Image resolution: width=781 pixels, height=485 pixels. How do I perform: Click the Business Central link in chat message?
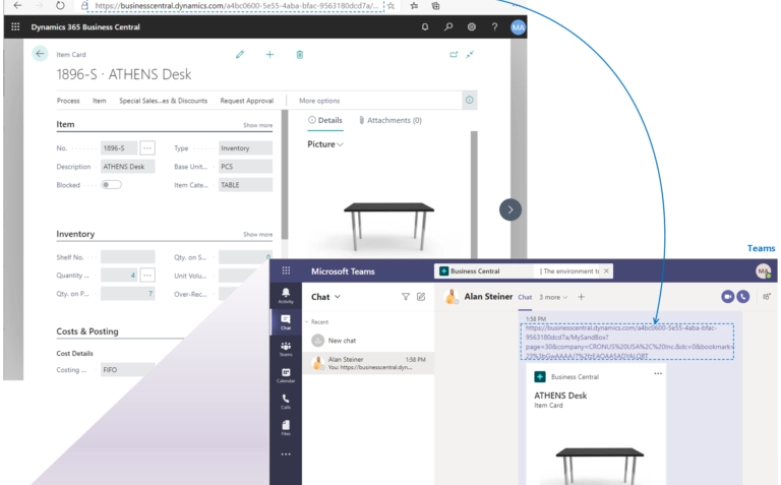click(x=627, y=341)
